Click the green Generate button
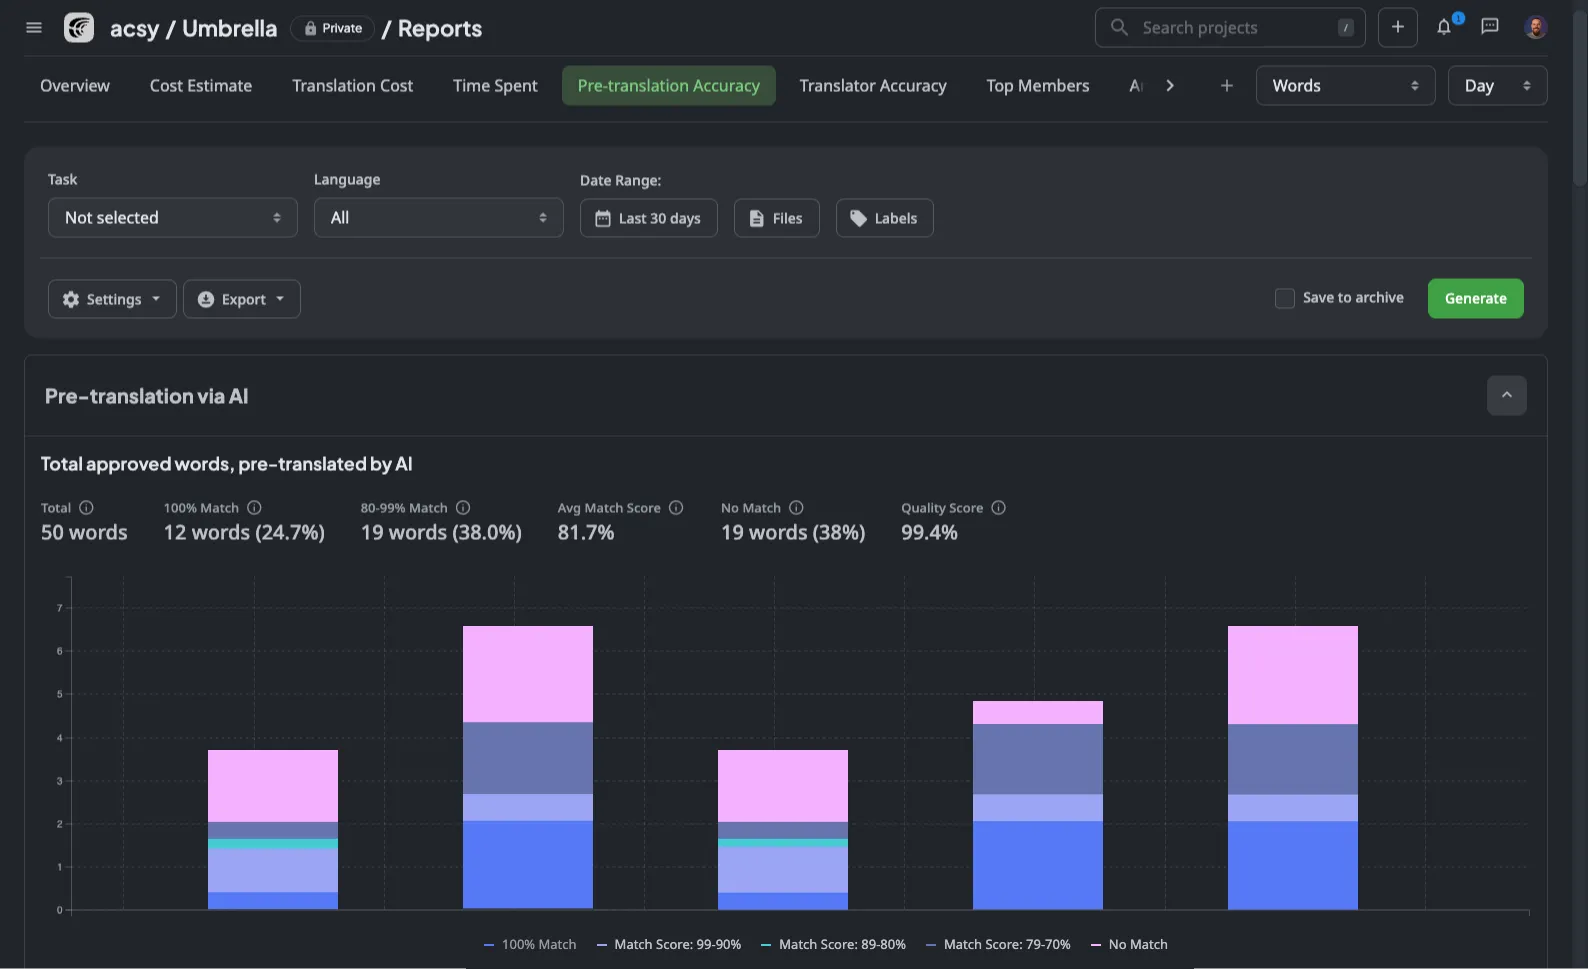The width and height of the screenshot is (1588, 969). 1475,299
